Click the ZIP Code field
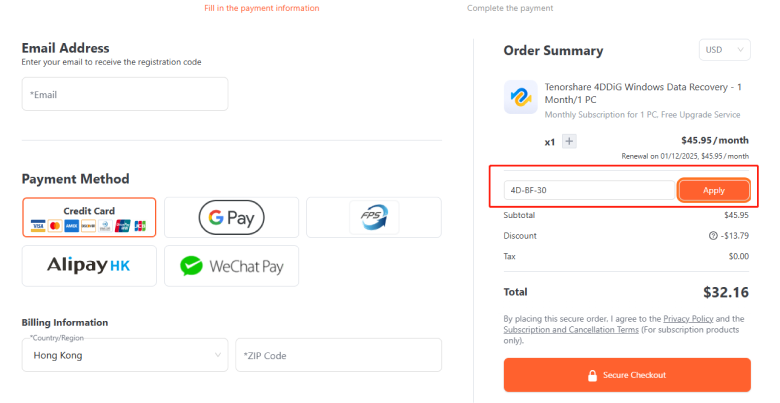 (338, 355)
